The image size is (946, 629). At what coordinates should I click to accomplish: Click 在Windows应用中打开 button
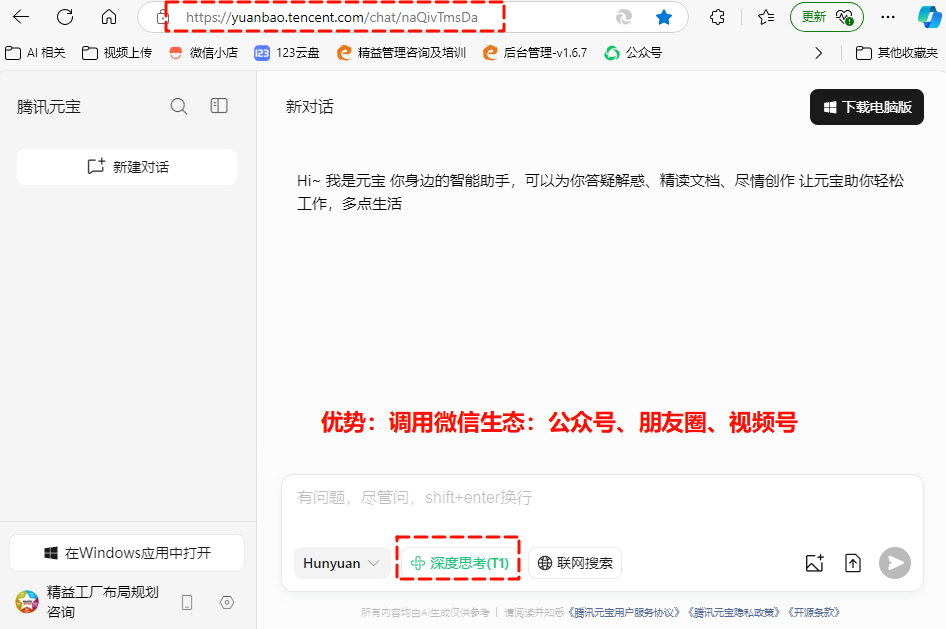pos(127,553)
